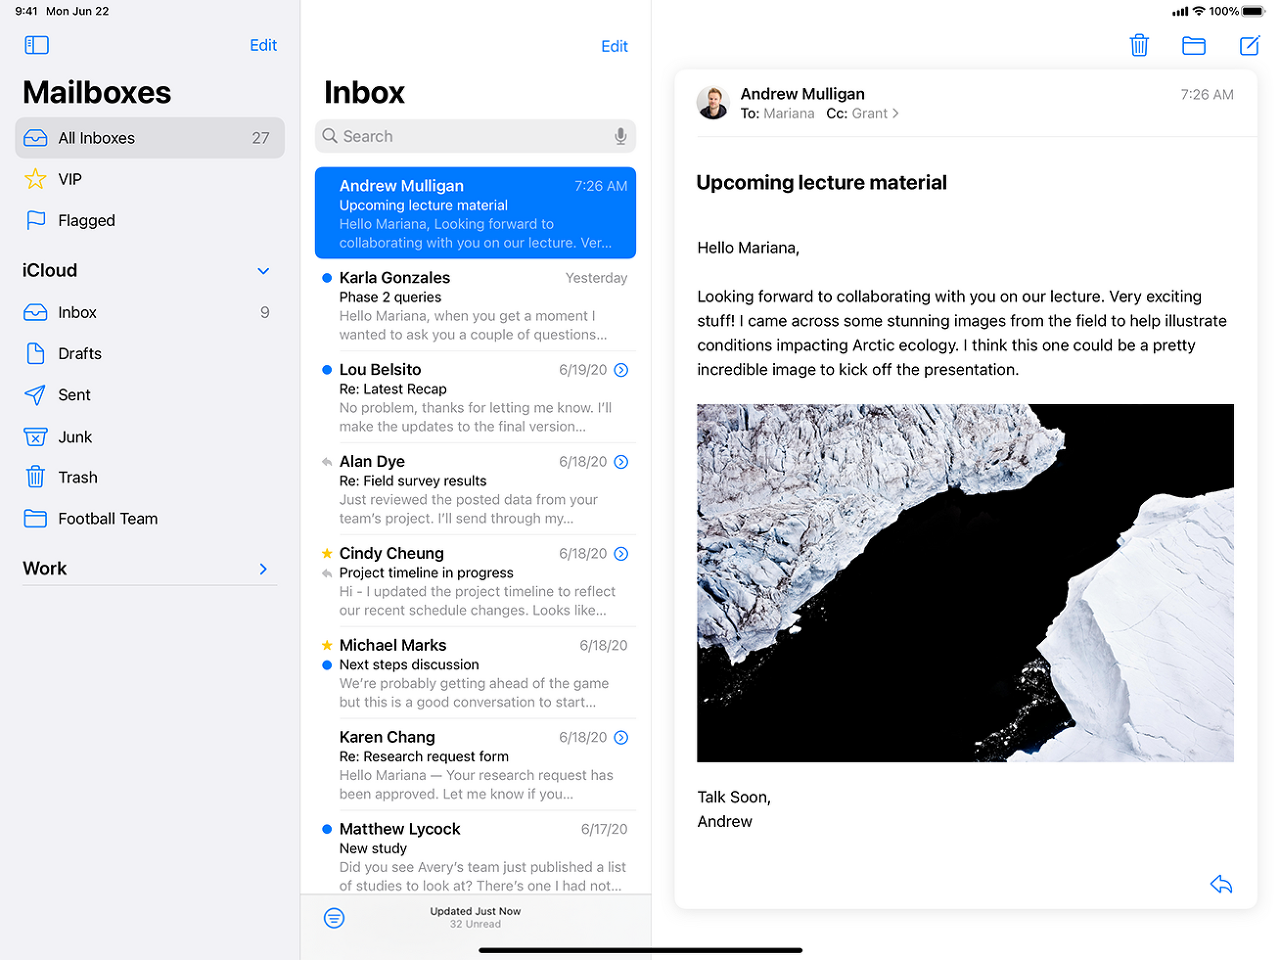Click the VIP star icon
1280x960 pixels.
coord(35,179)
